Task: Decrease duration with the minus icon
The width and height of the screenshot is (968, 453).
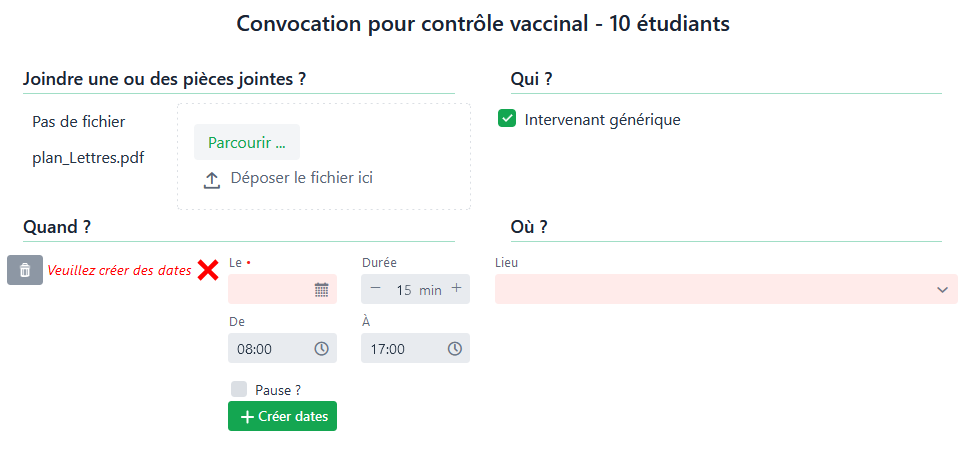Action: [x=376, y=289]
